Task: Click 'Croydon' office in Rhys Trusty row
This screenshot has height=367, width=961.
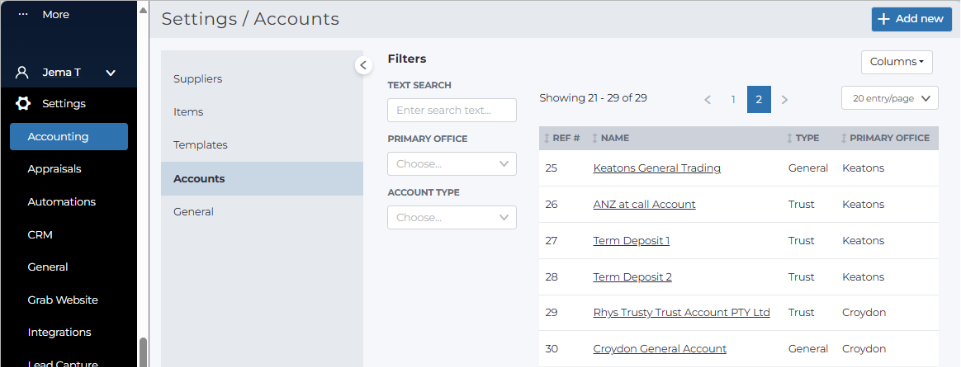Action: pos(864,312)
